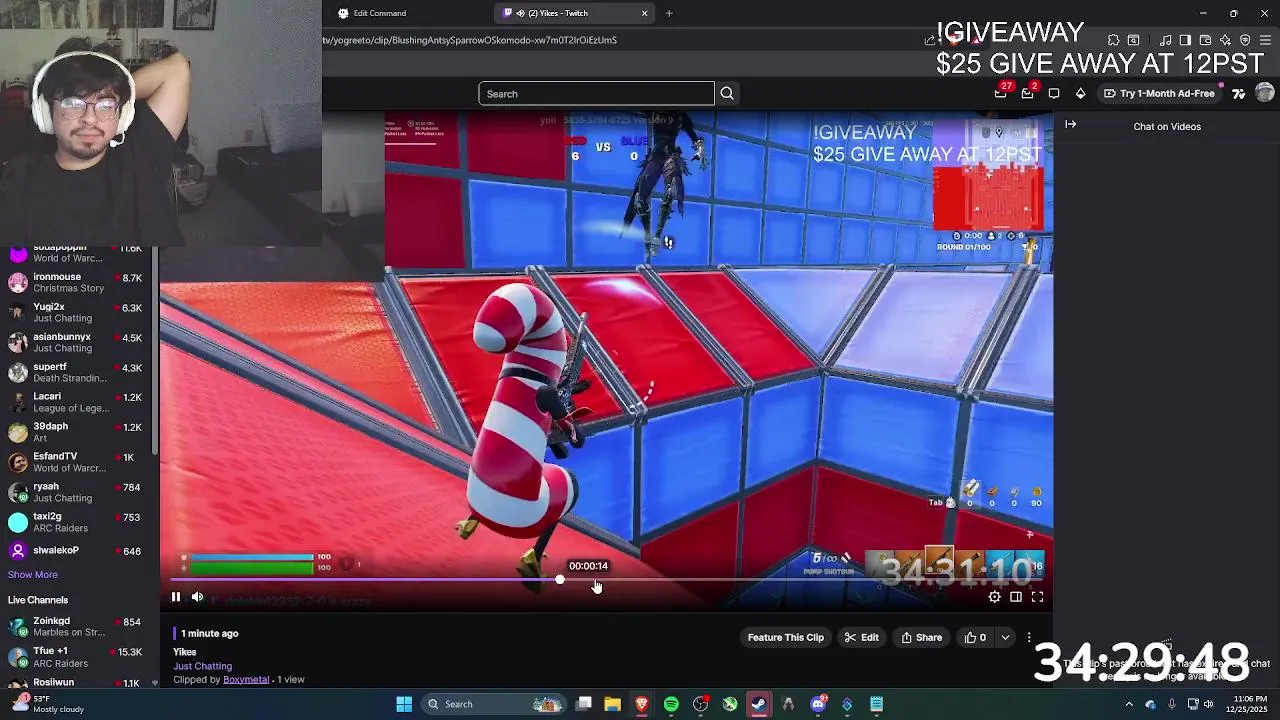Open a new browser tab with plus
The height and width of the screenshot is (720, 1280).
click(669, 13)
